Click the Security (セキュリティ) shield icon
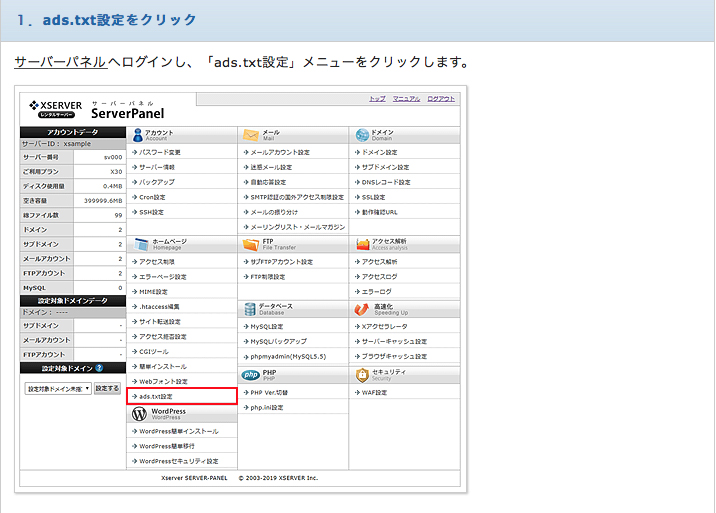 (362, 375)
